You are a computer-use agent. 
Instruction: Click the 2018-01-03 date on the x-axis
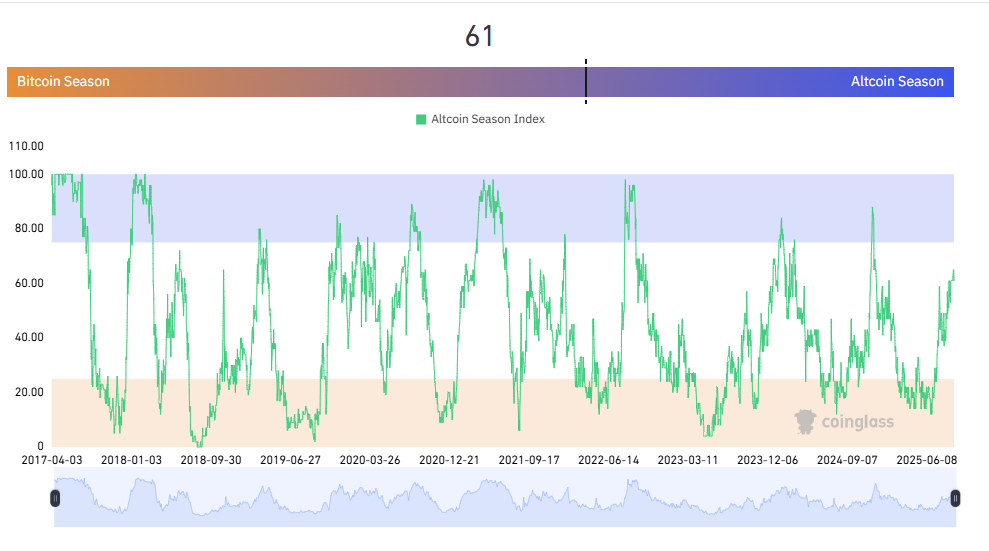[131, 460]
